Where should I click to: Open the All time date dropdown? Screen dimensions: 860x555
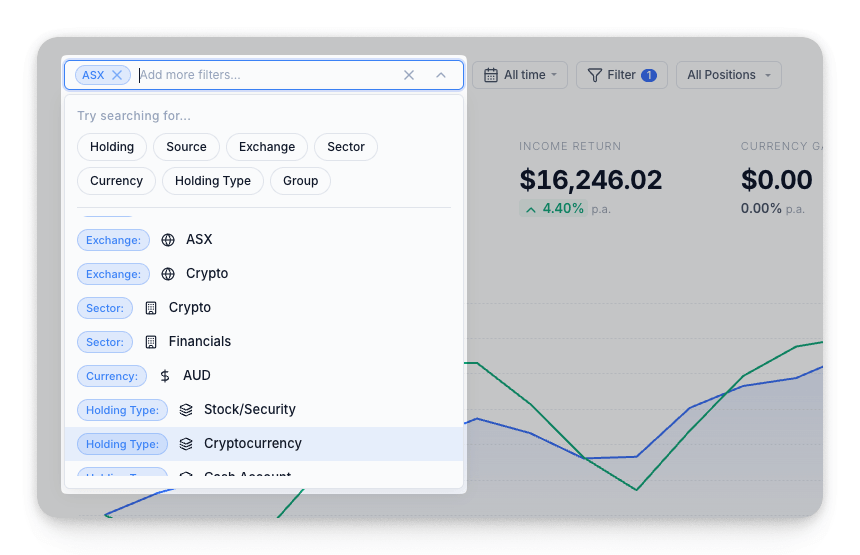(520, 75)
